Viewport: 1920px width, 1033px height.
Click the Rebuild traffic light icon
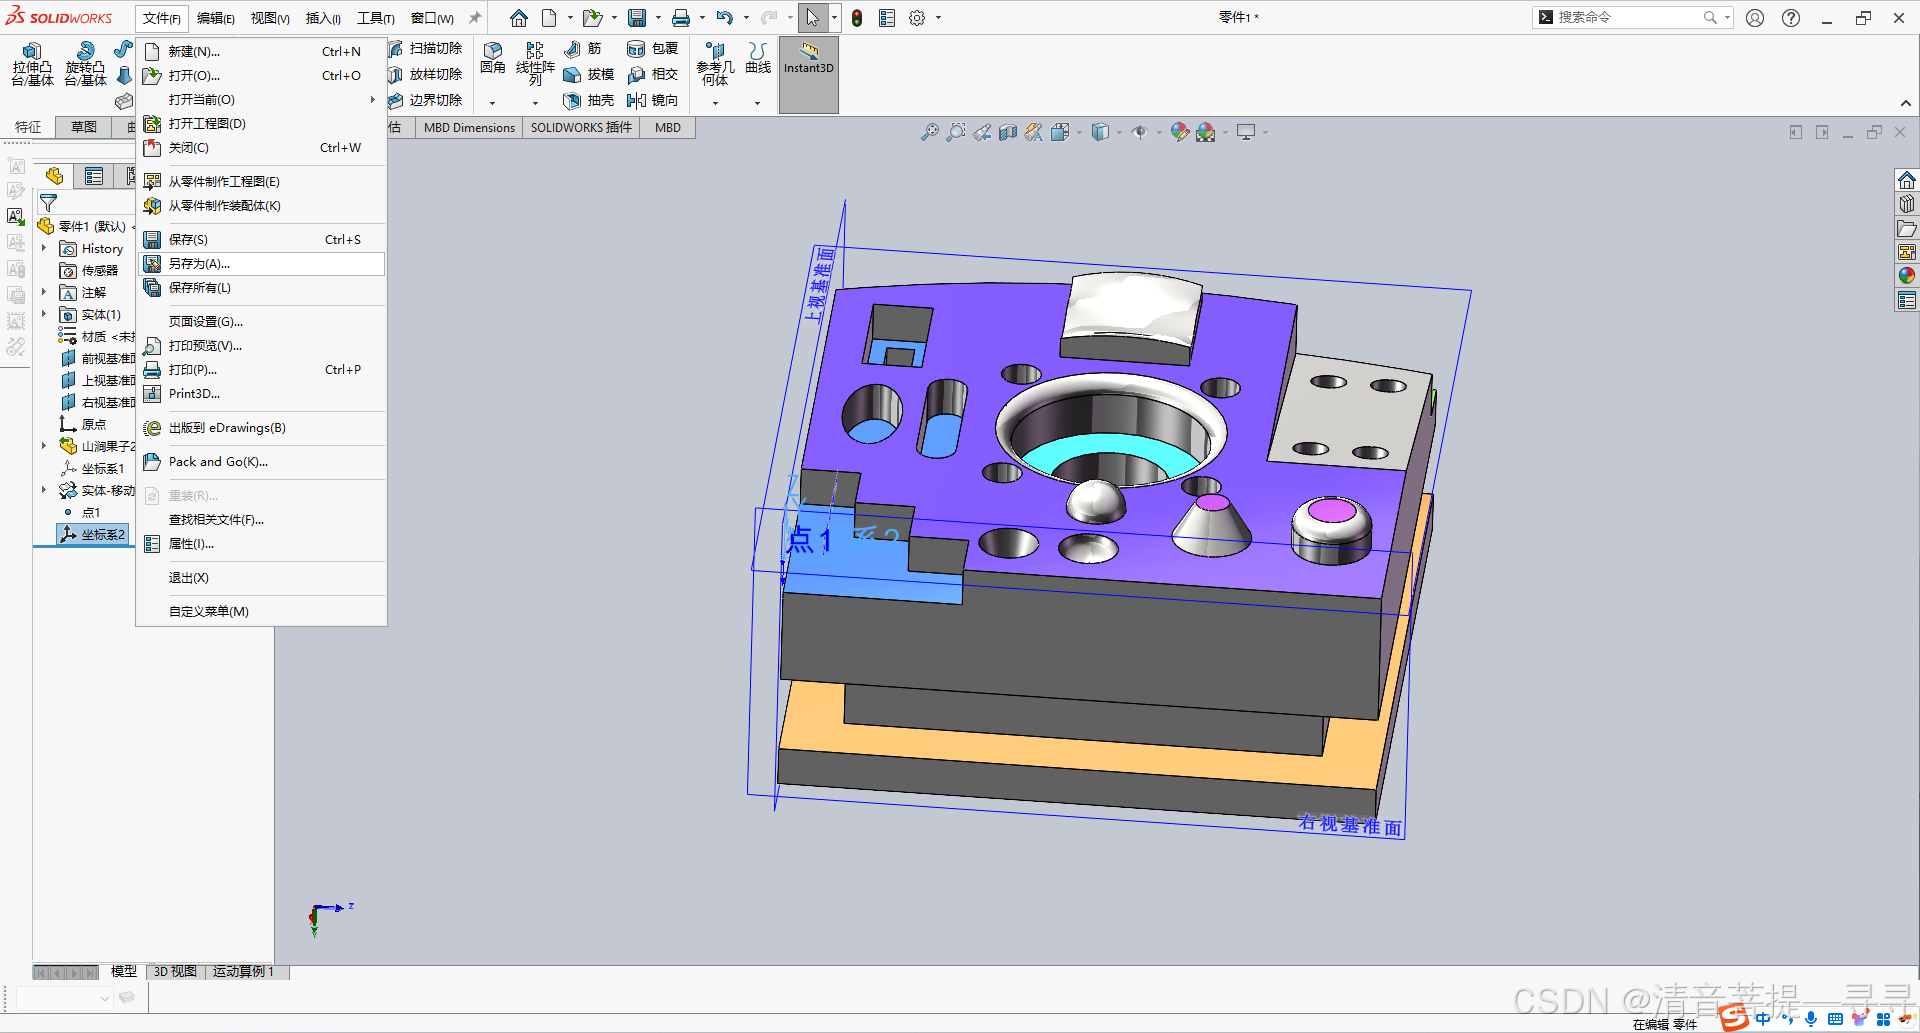click(x=857, y=18)
